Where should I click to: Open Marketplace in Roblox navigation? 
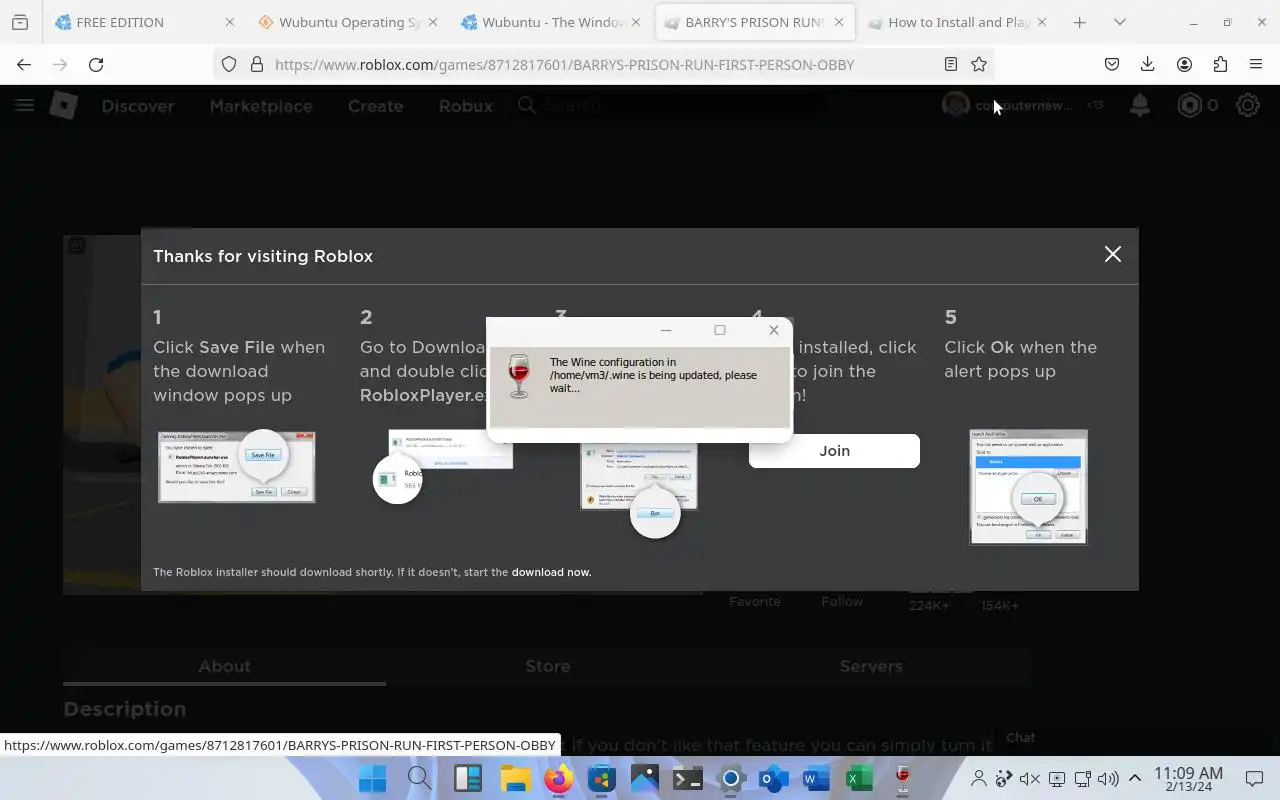tap(261, 106)
